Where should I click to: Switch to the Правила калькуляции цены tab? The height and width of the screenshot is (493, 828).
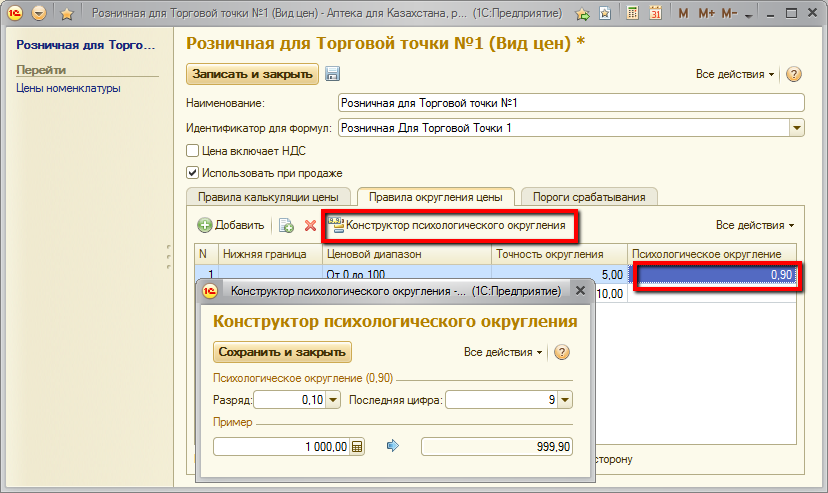[268, 197]
